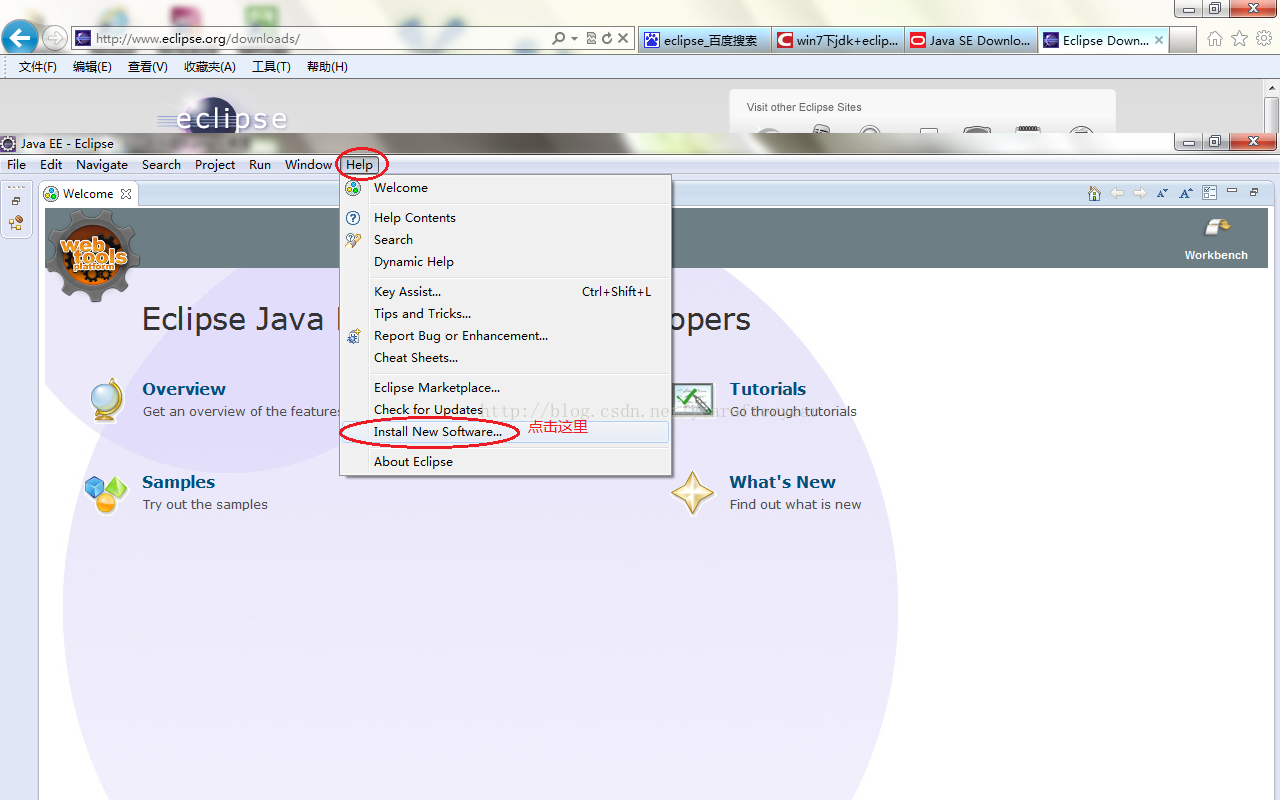The image size is (1280, 800).
Task: Go to Workbench via the curved arrow icon
Action: [x=1216, y=228]
